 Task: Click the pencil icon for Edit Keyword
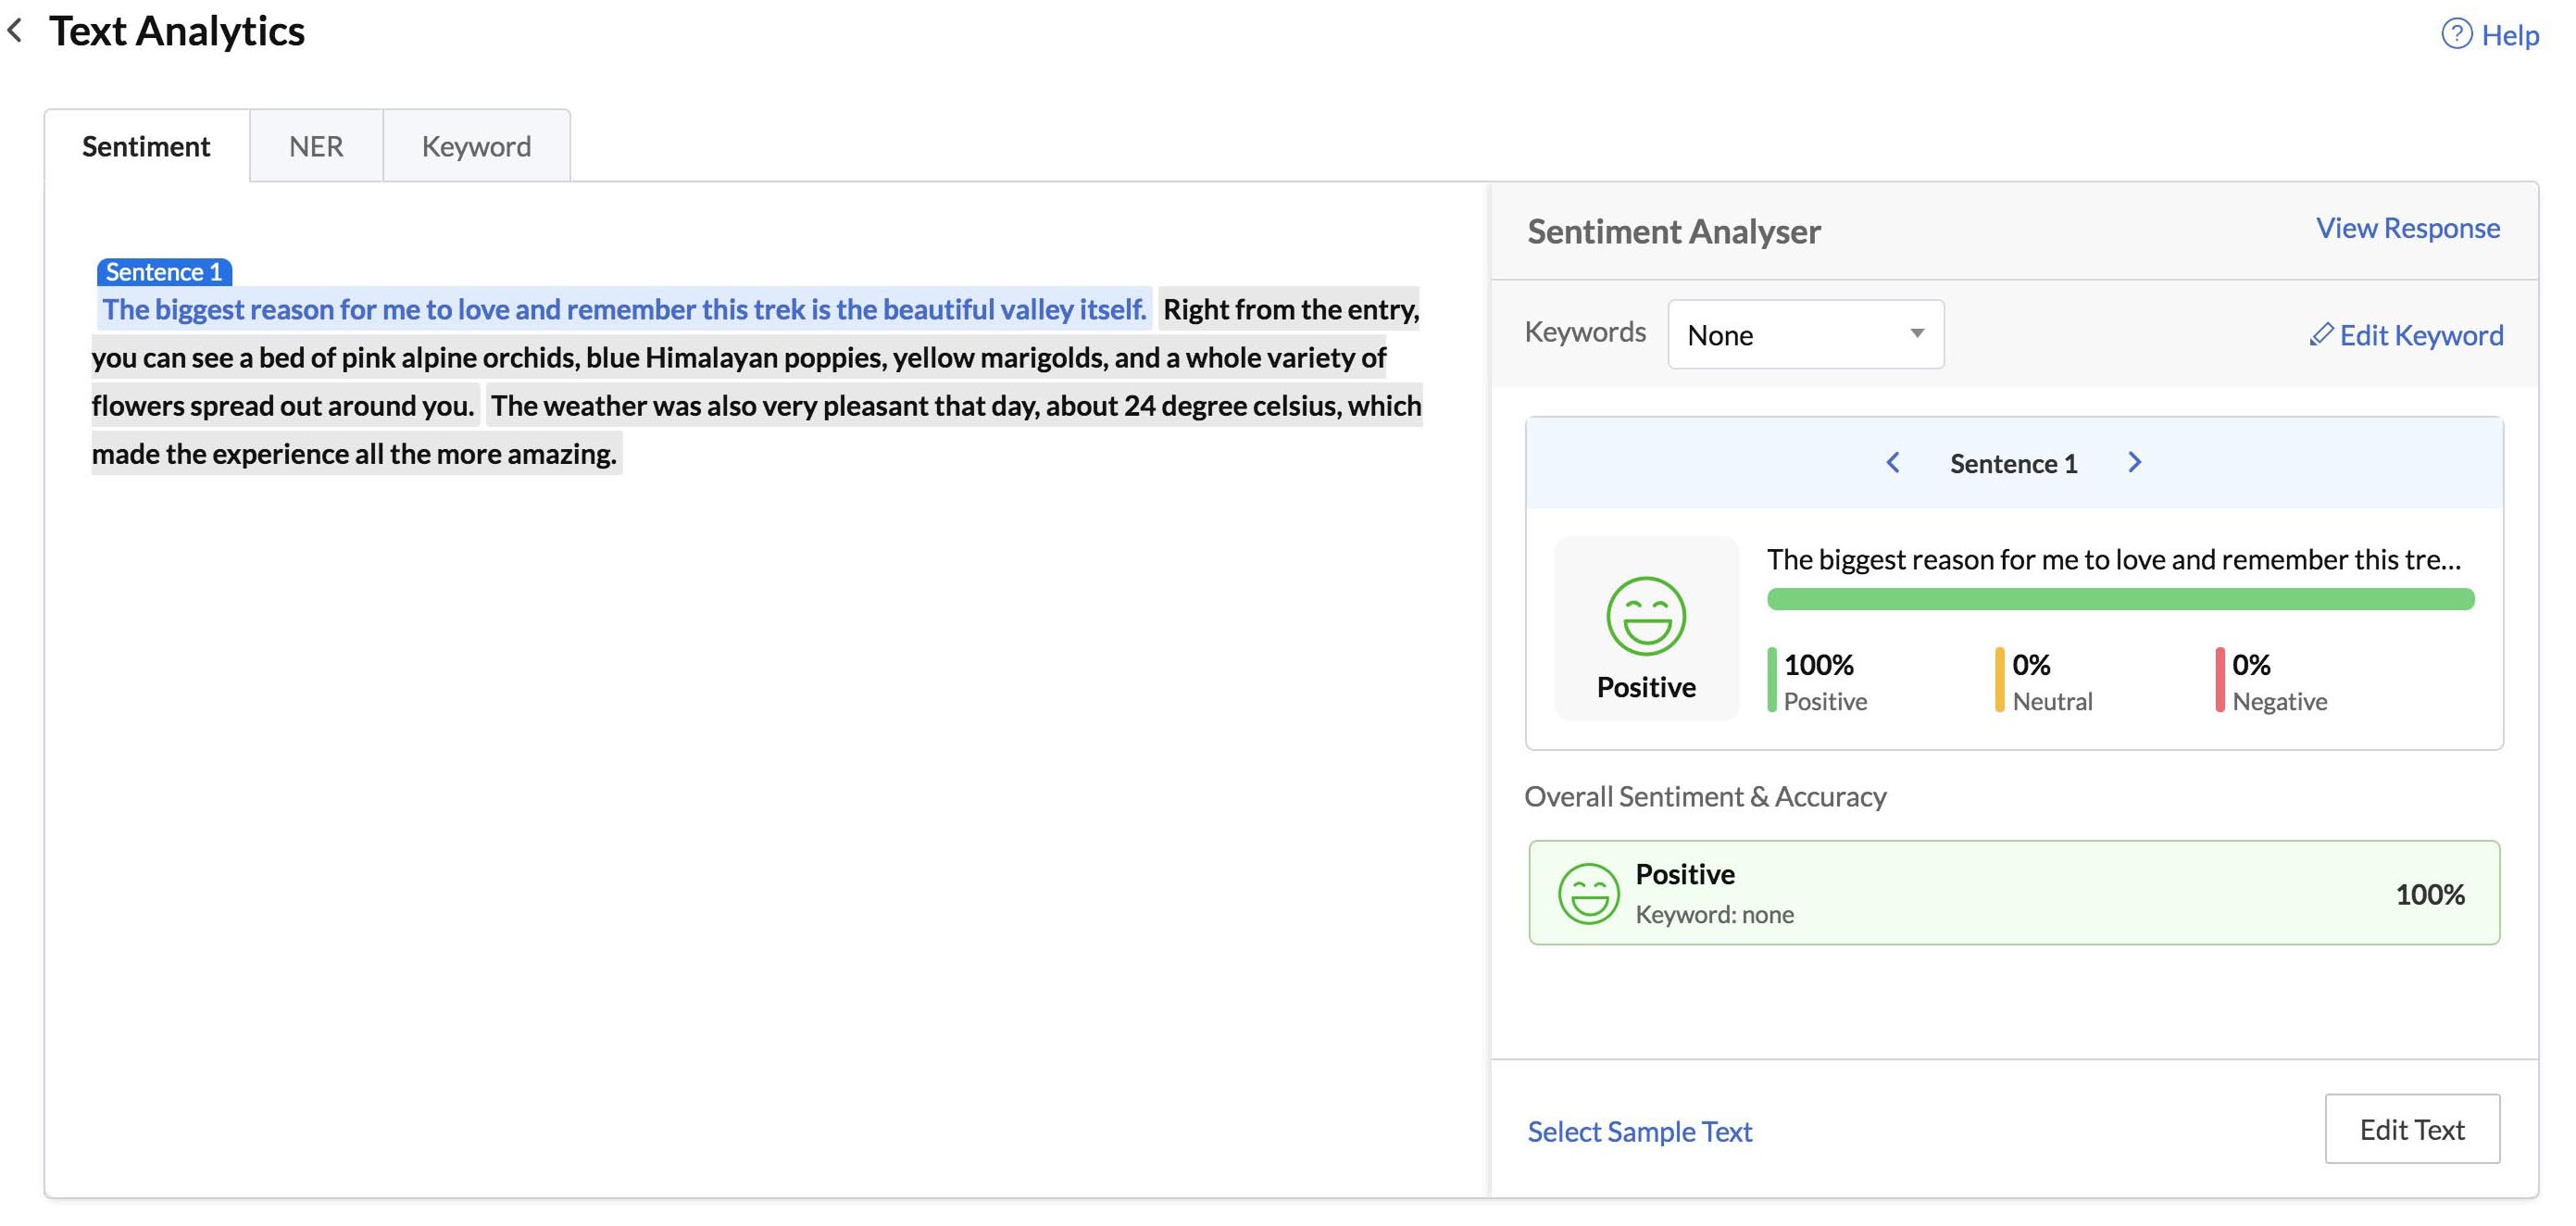pos(2320,334)
